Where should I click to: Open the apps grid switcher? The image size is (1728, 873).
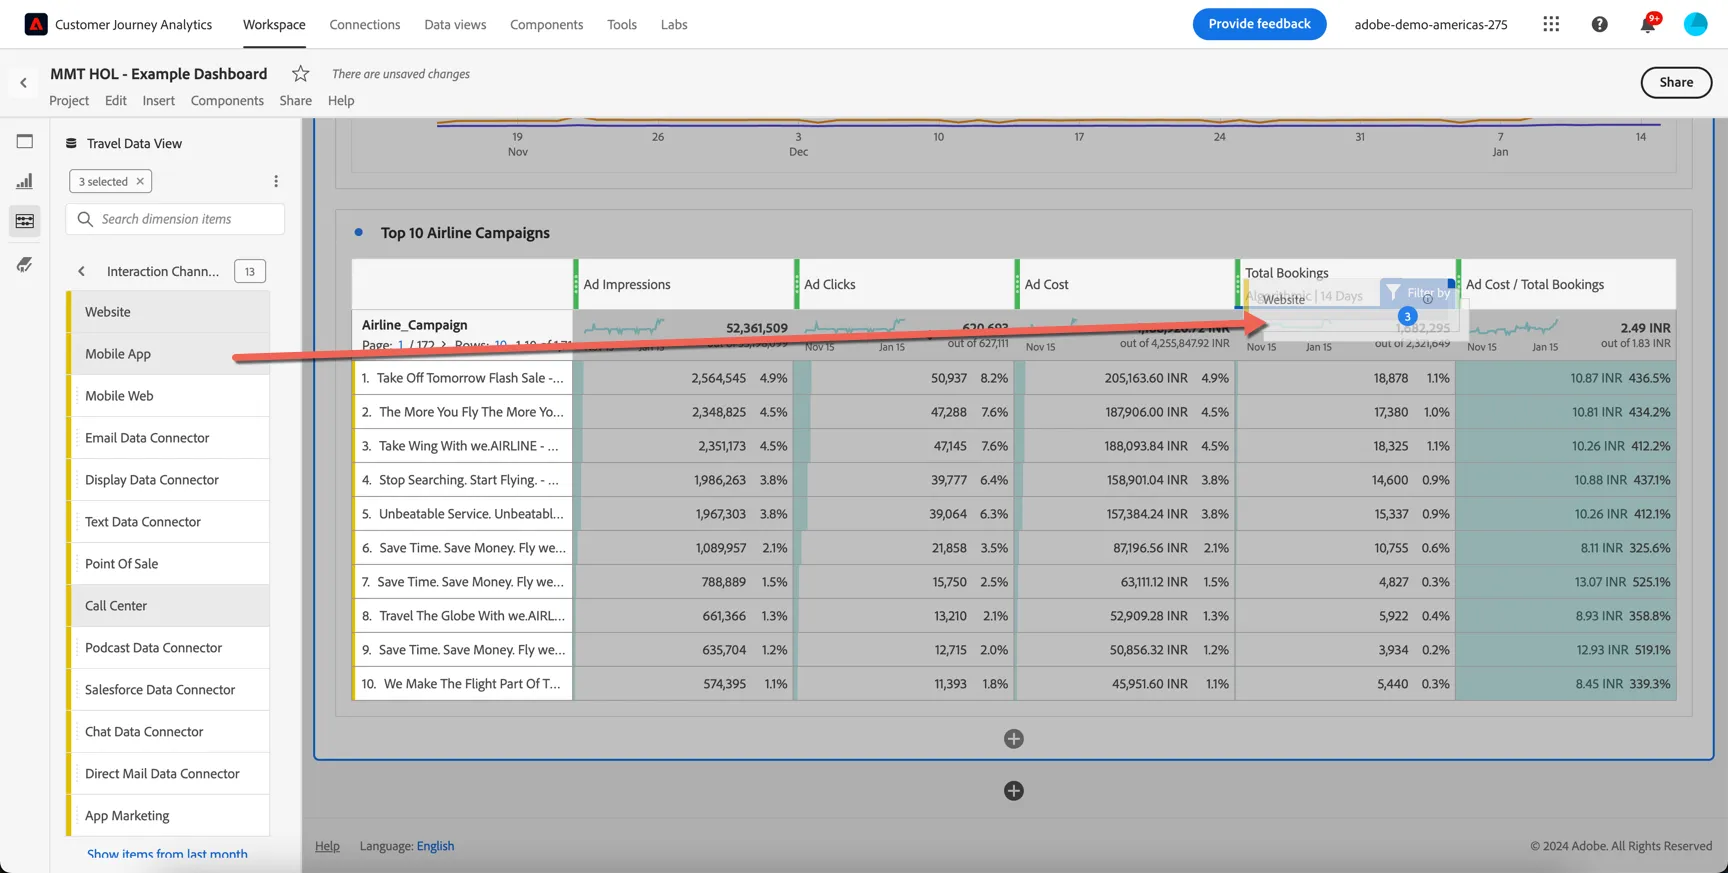tap(1551, 24)
